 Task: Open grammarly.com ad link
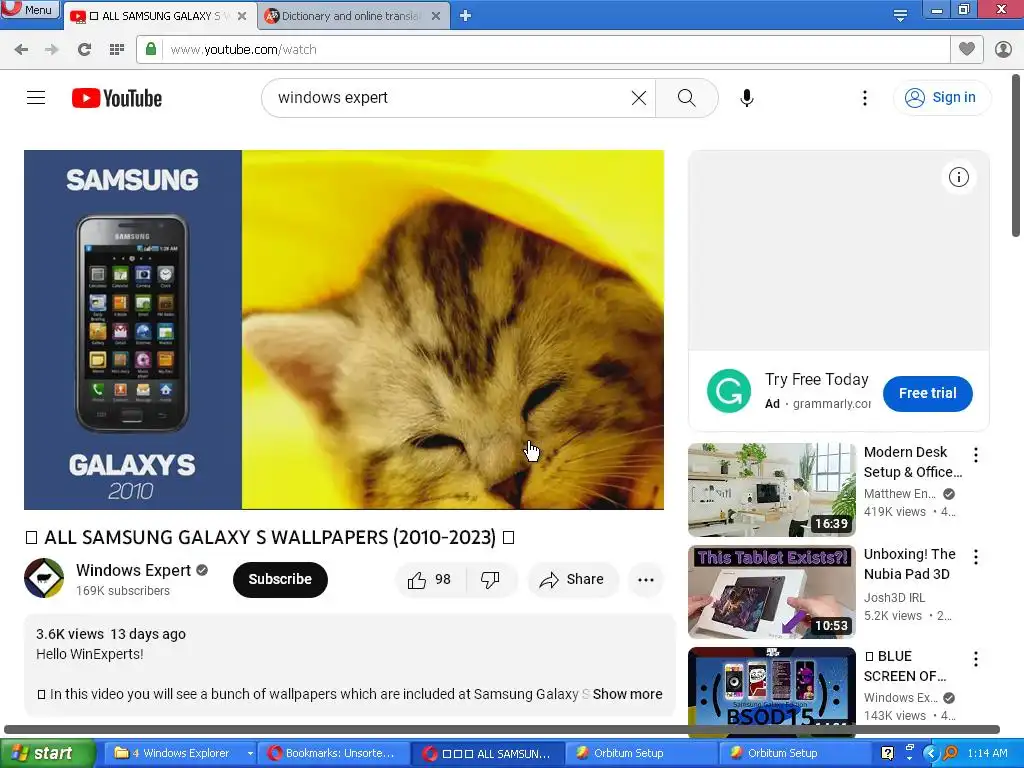[x=831, y=404]
